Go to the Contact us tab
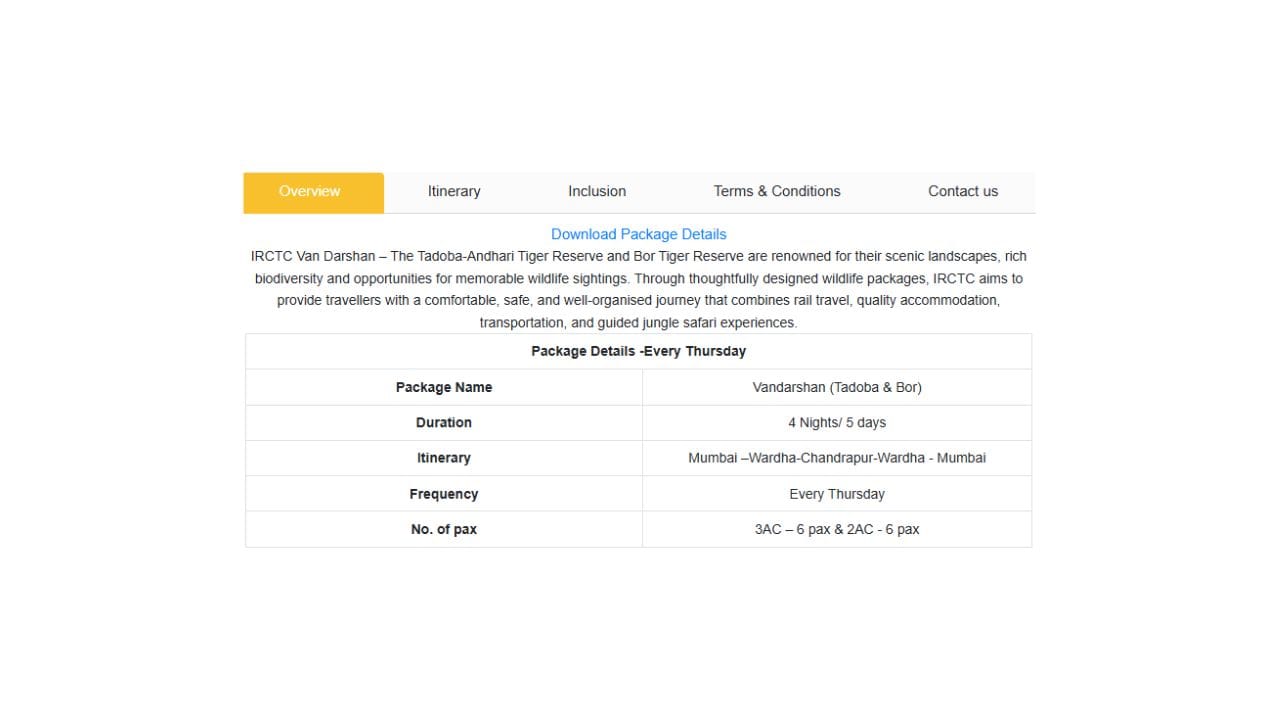Screen dimensions: 1280x720 tap(963, 192)
